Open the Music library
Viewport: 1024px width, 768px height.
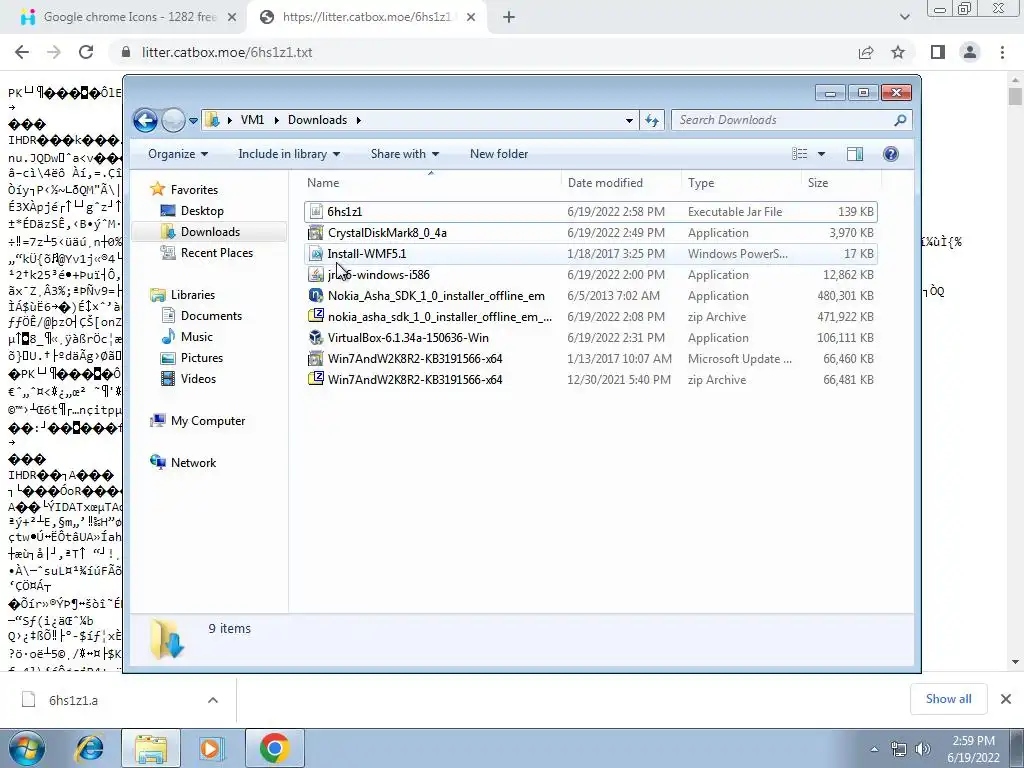click(196, 337)
